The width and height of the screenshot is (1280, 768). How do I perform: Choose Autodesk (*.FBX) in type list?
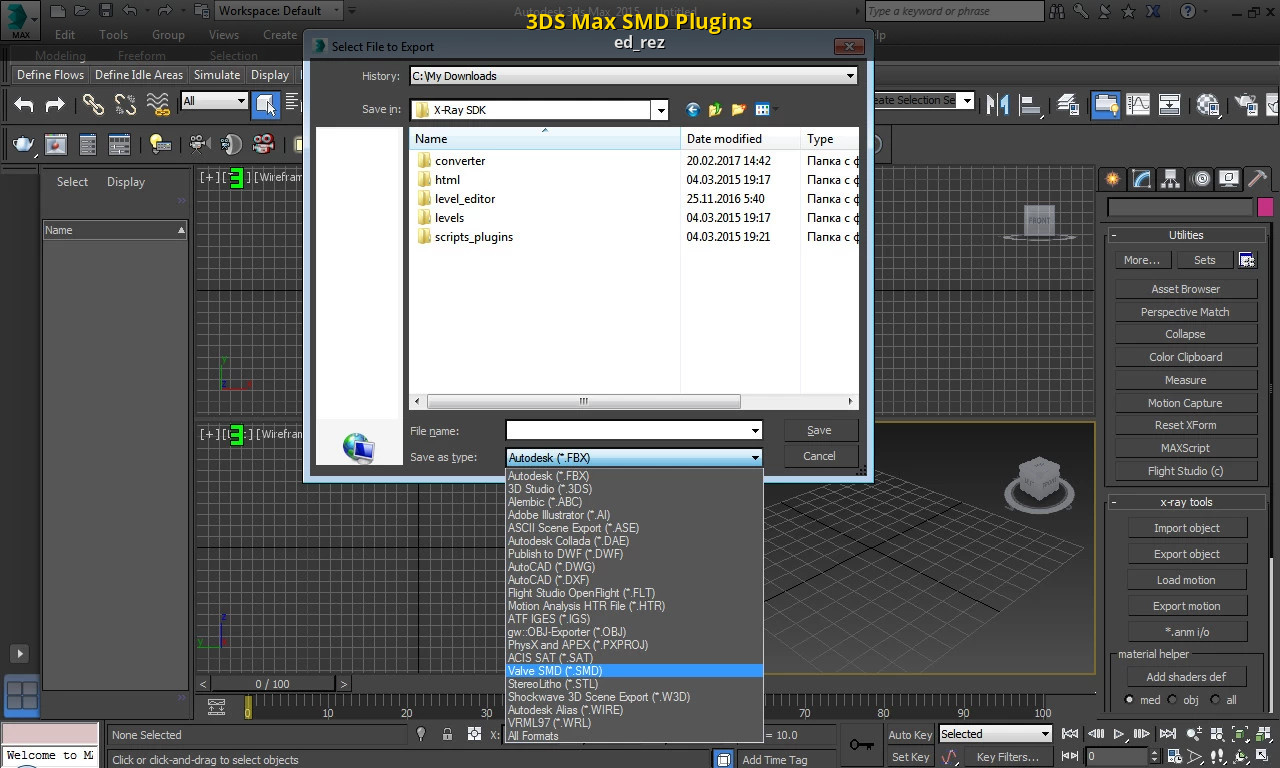(x=634, y=476)
